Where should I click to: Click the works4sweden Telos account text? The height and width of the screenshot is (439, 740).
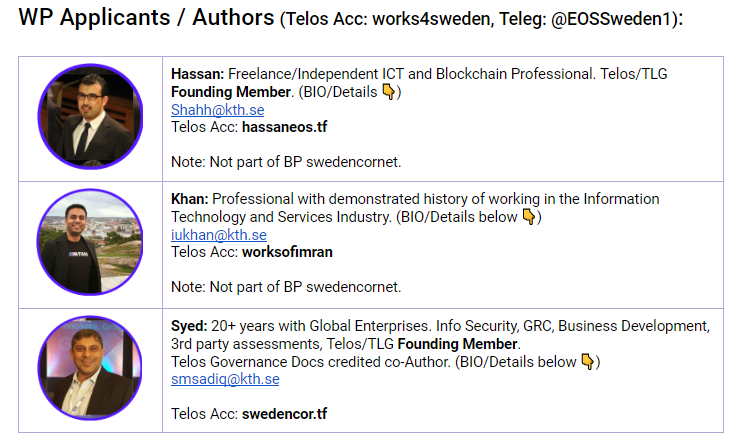tap(431, 19)
